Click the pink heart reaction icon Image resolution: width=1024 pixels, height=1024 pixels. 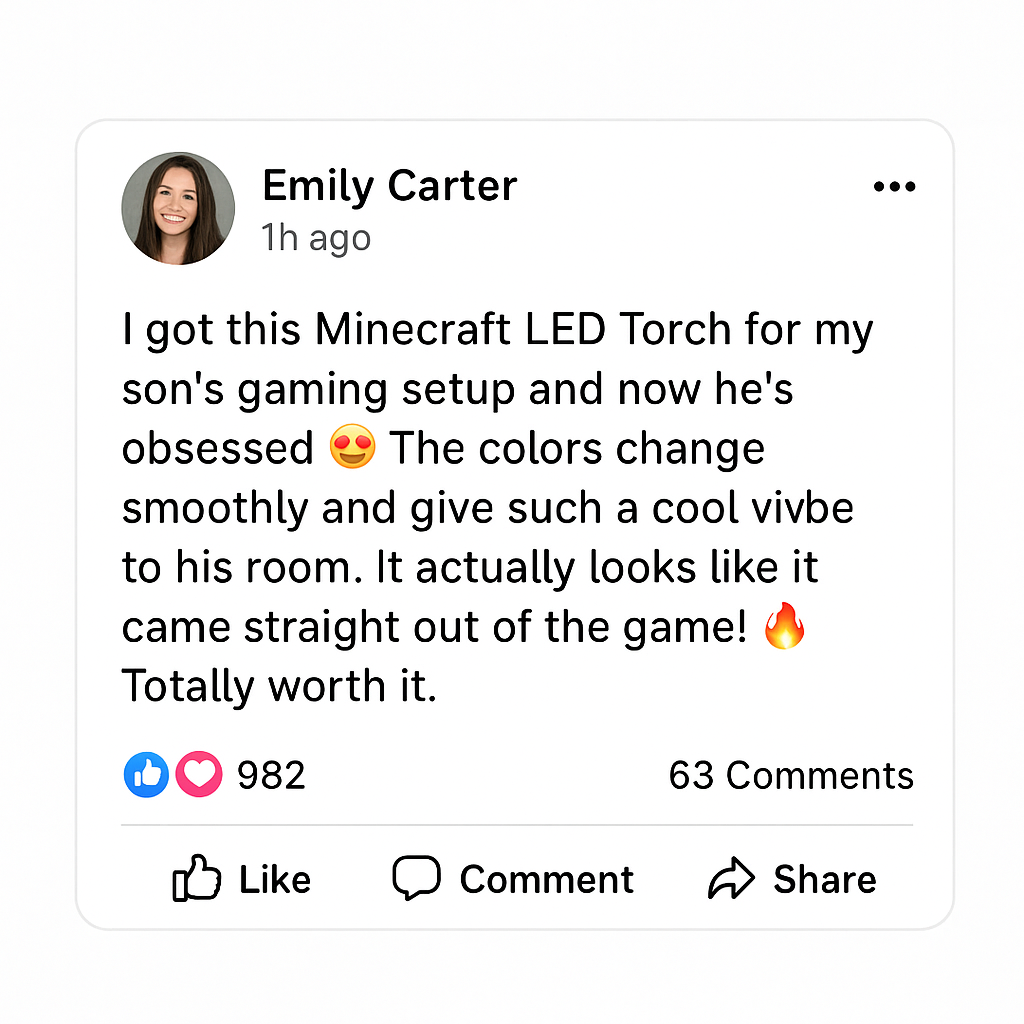pos(199,775)
